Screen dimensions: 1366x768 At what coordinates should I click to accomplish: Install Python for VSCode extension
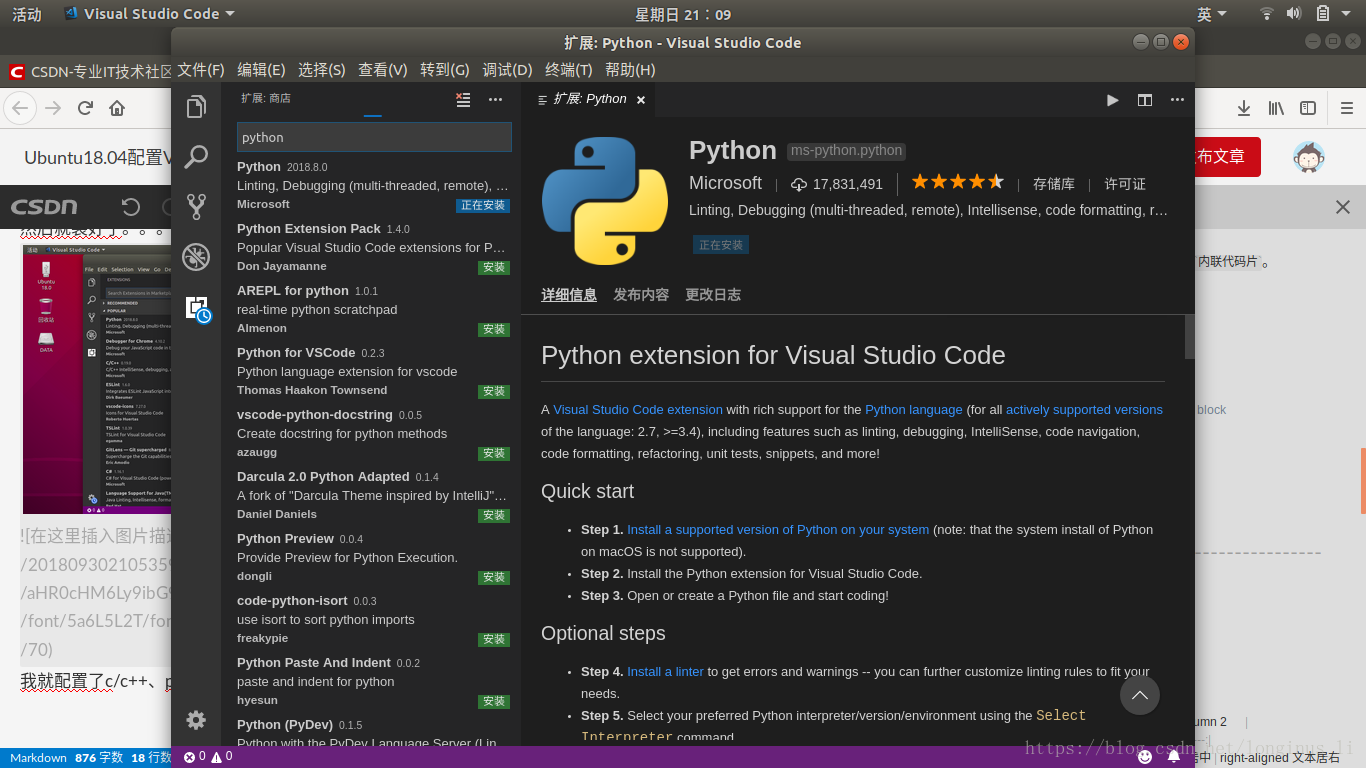(494, 392)
